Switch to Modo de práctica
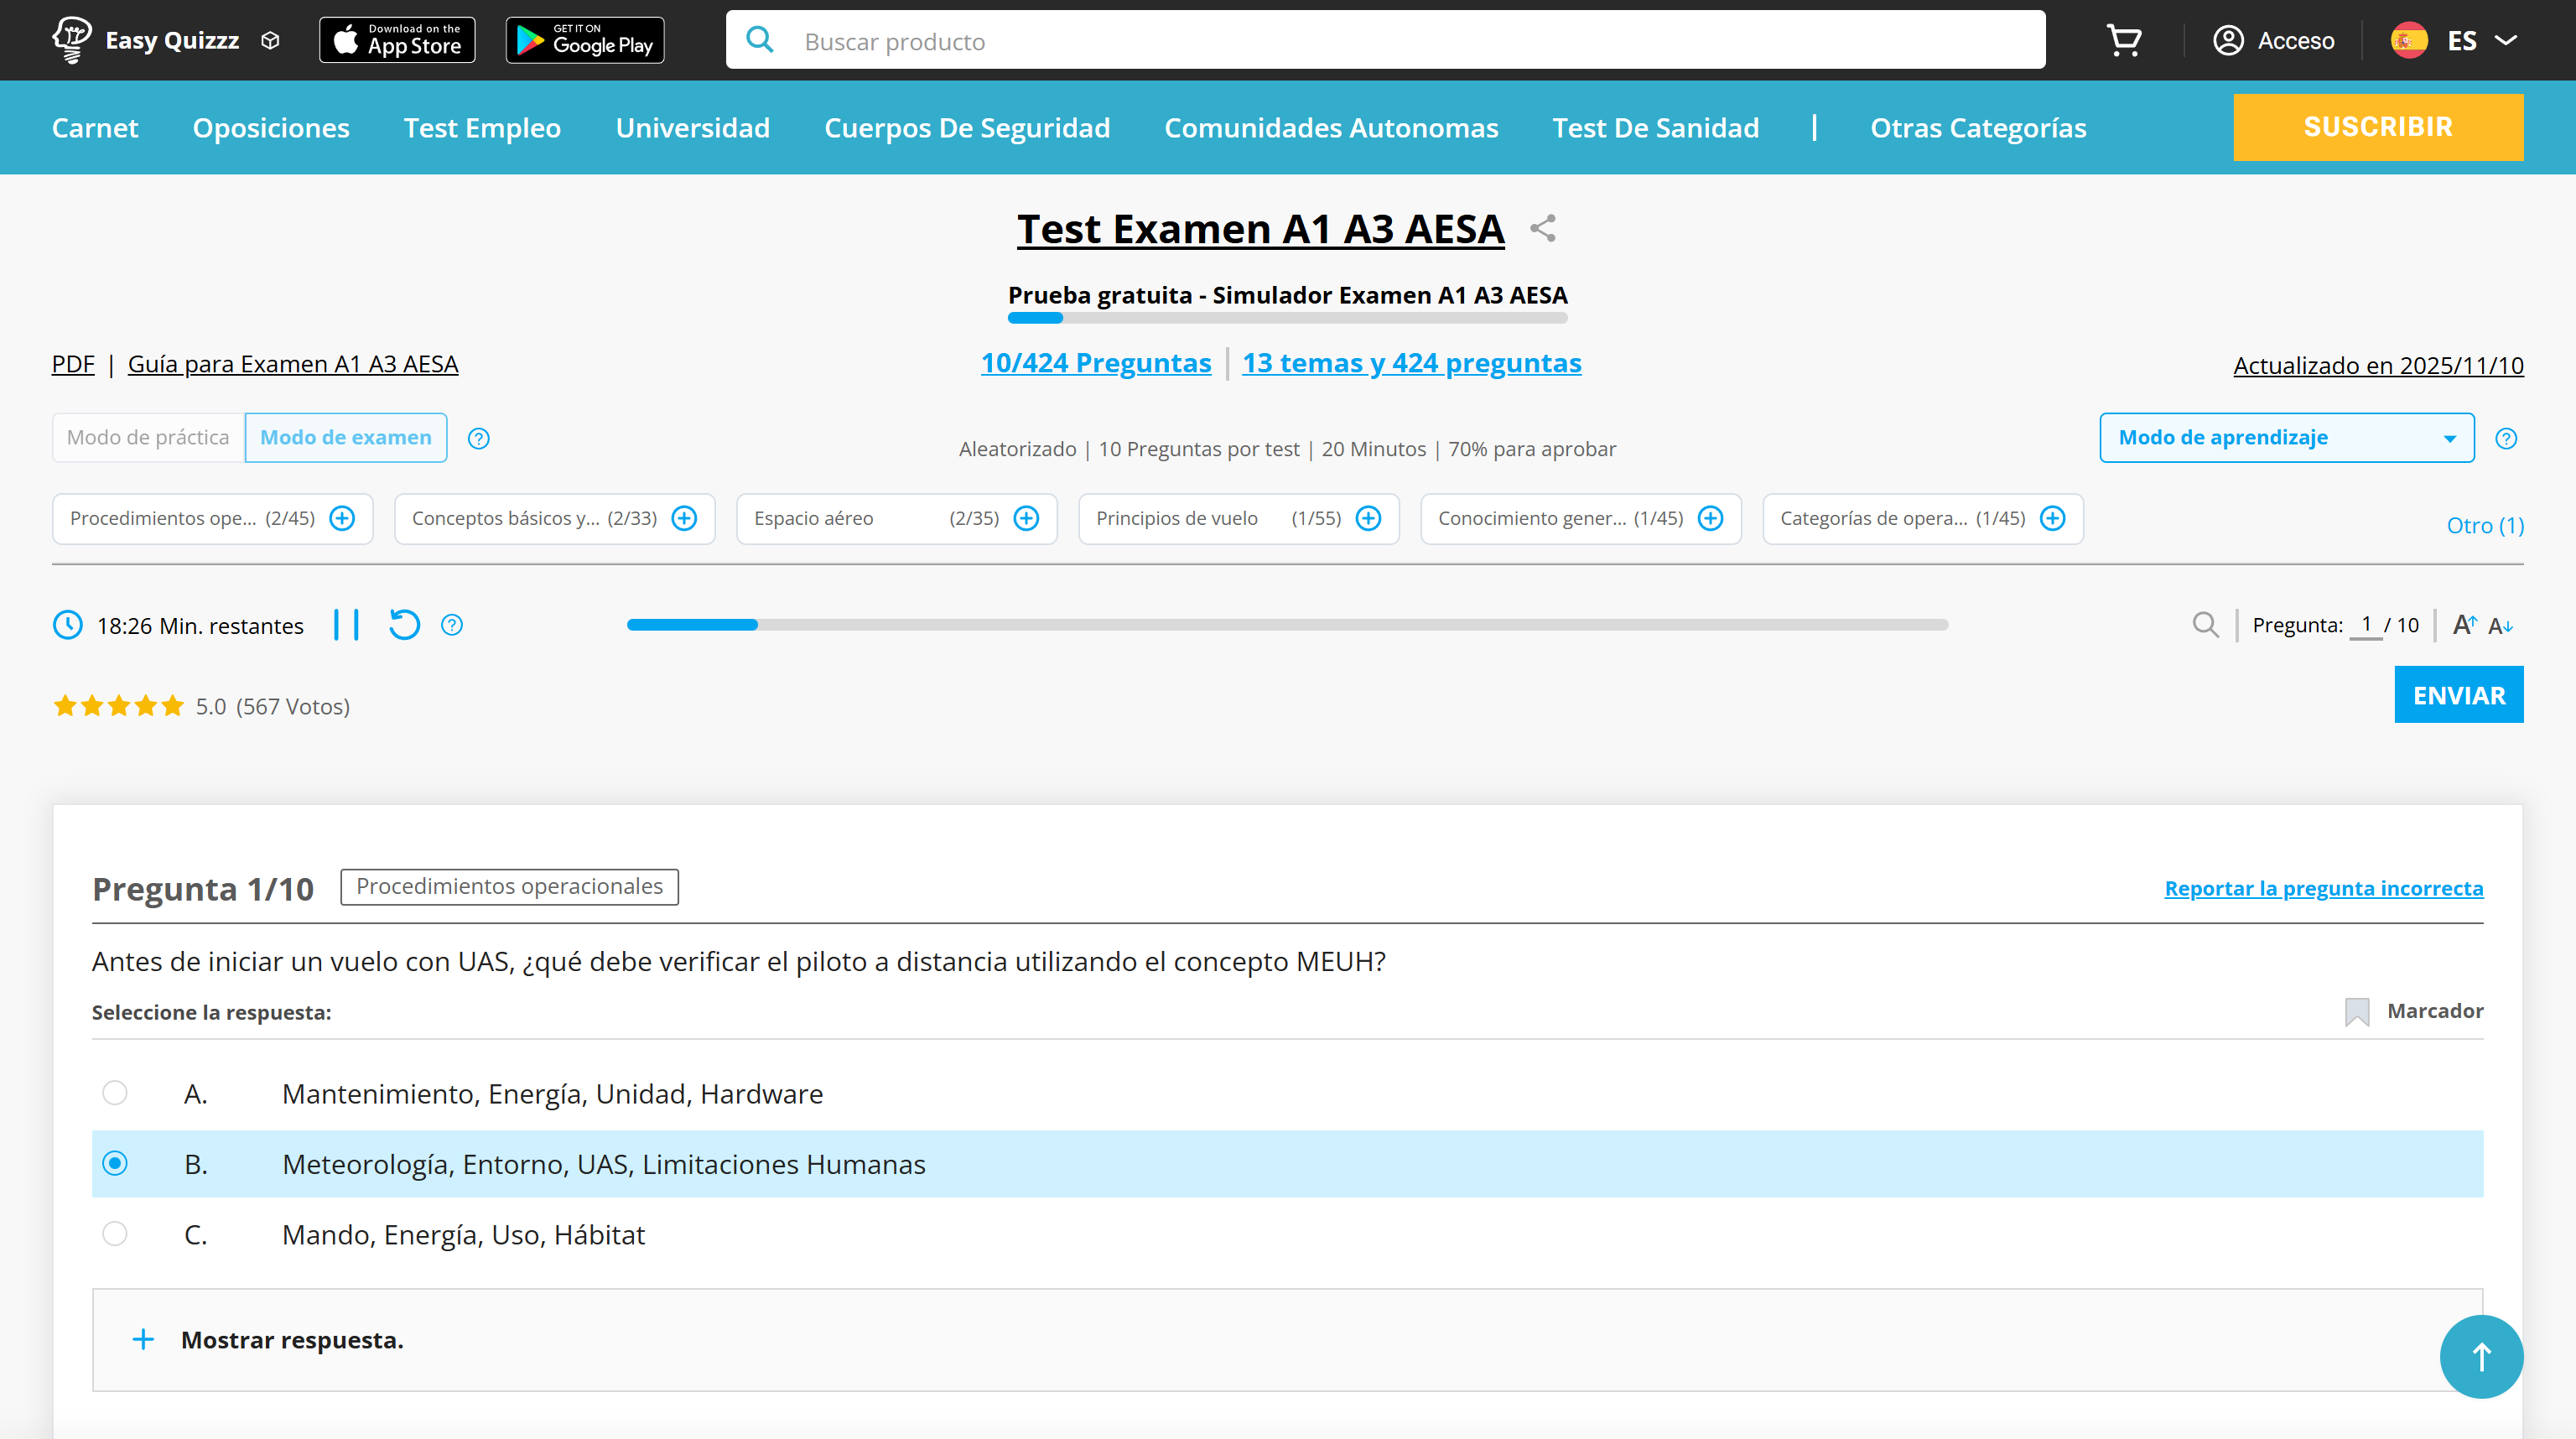The image size is (2576, 1439). click(x=147, y=437)
